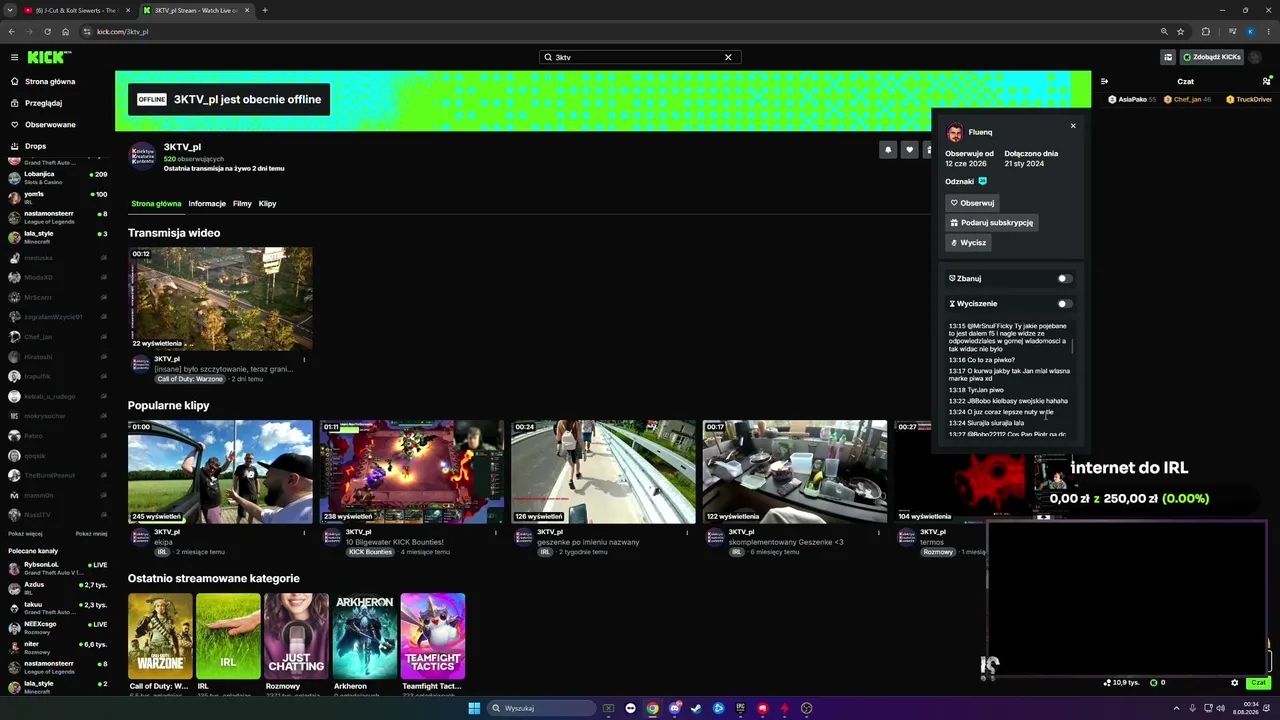The height and width of the screenshot is (720, 1280).
Task: Open a new Chrome tab
Action: pos(265,10)
